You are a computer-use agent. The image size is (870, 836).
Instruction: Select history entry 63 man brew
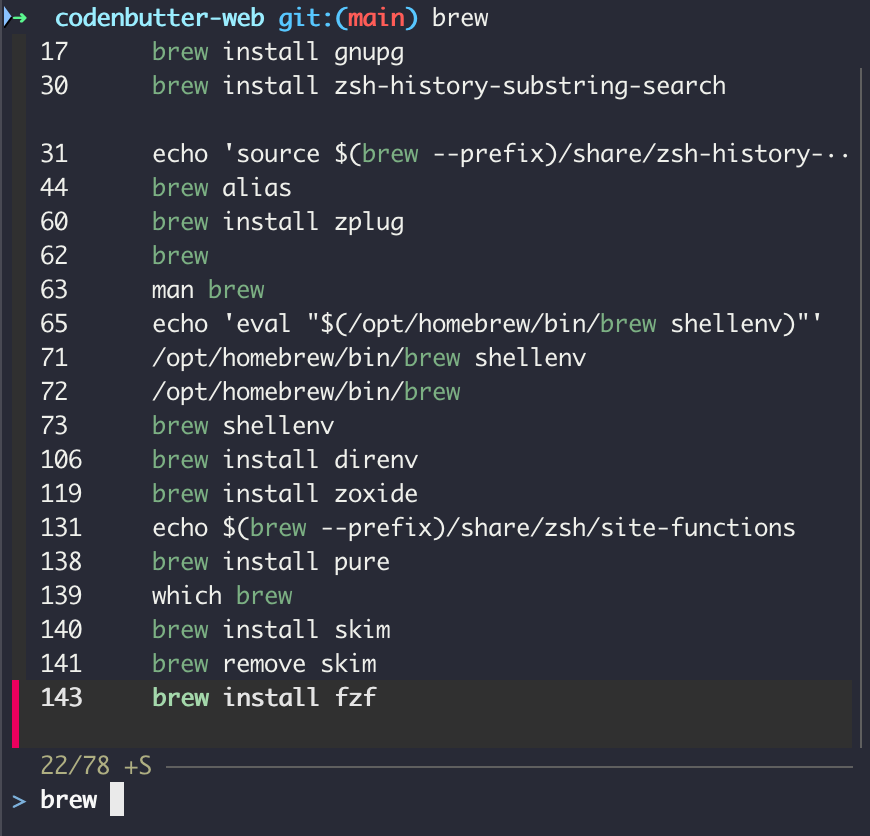click(x=207, y=290)
